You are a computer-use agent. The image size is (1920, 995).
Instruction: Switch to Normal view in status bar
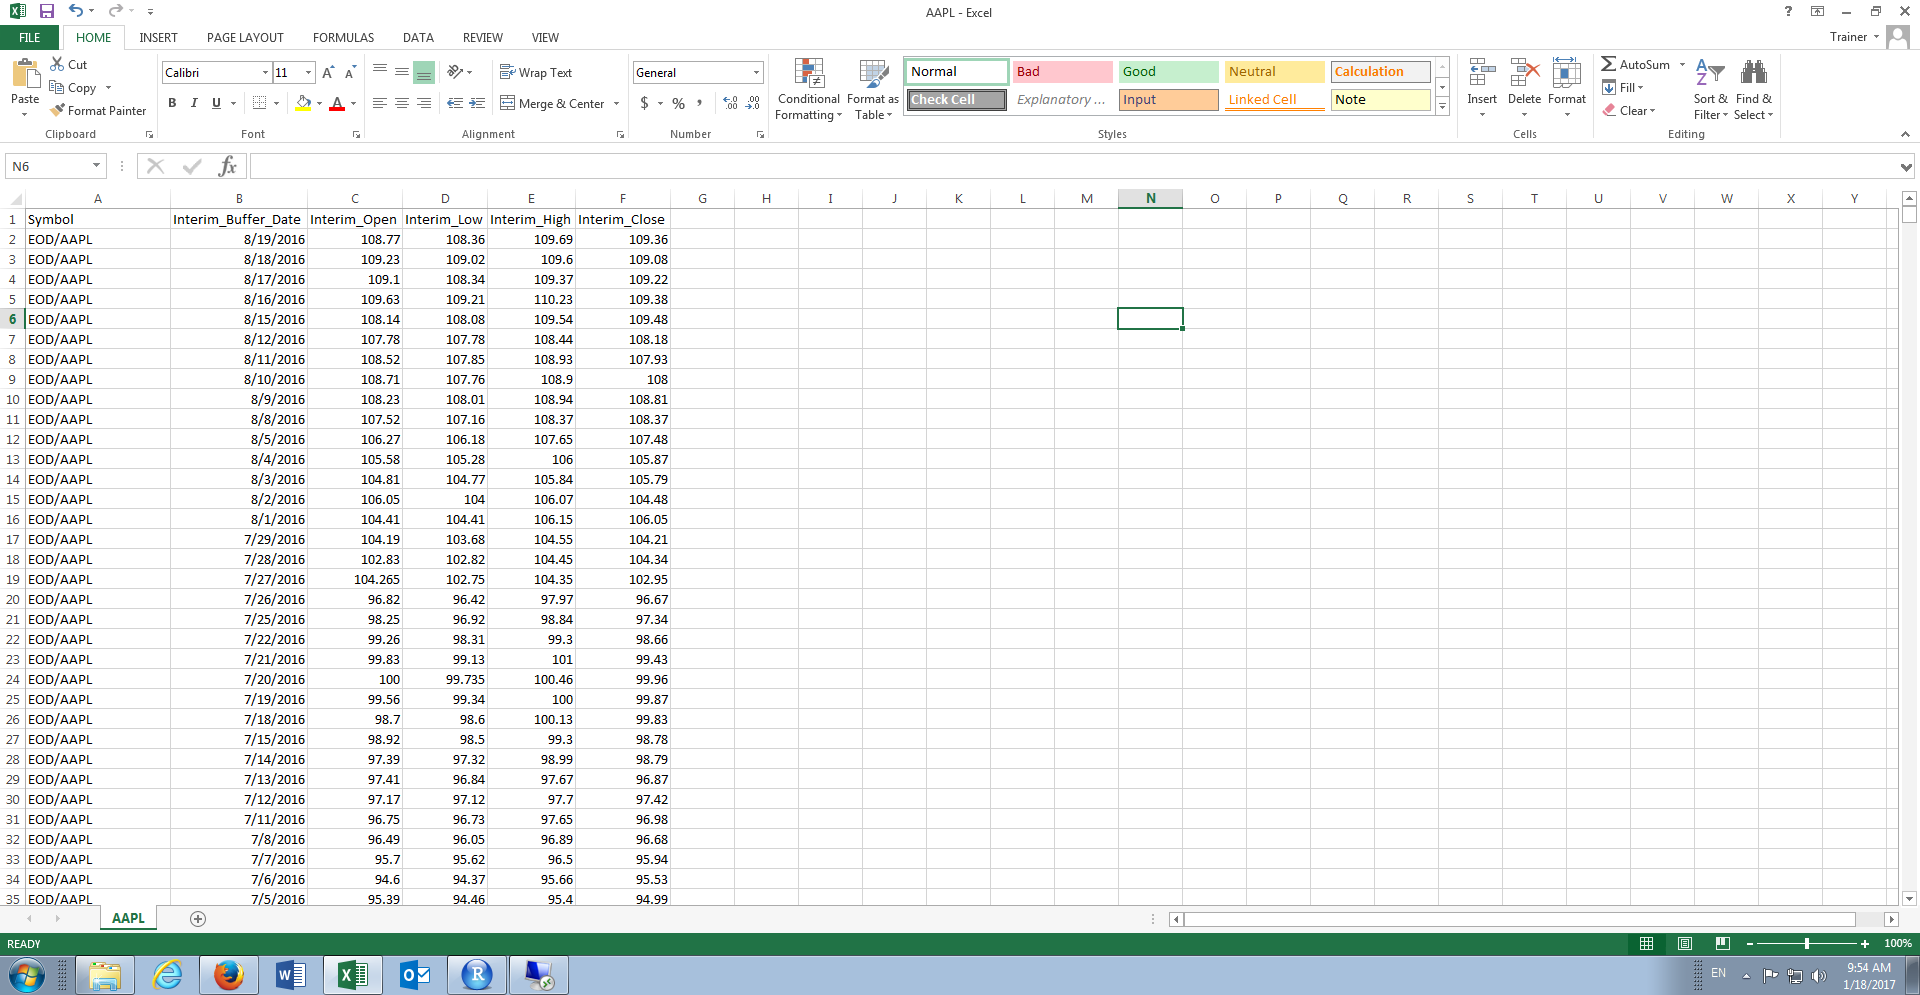[1646, 943]
